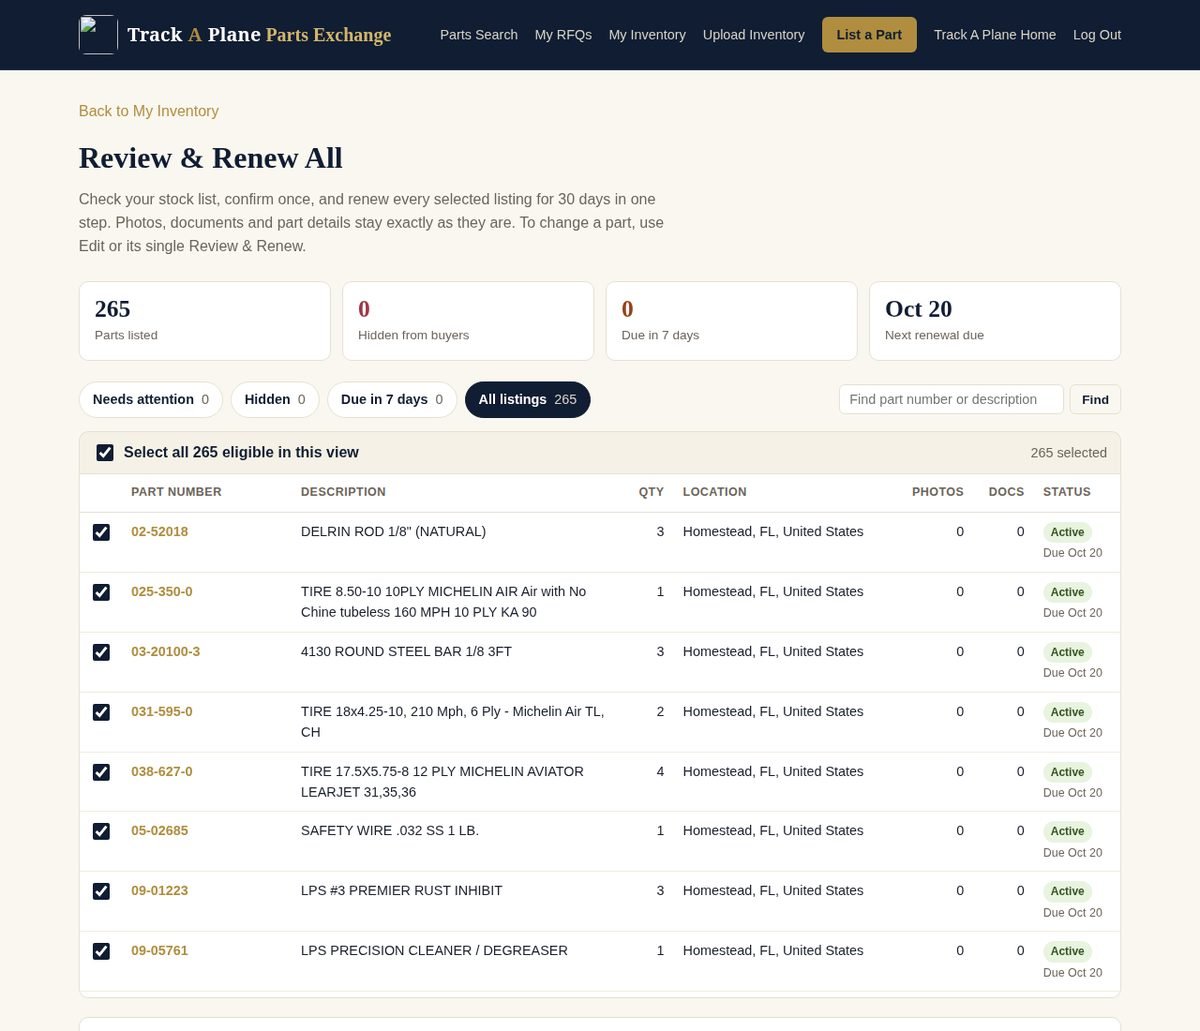Click description DELRIN ROD 1/8" (NATURAL)
This screenshot has height=1031, width=1200.
tap(393, 532)
